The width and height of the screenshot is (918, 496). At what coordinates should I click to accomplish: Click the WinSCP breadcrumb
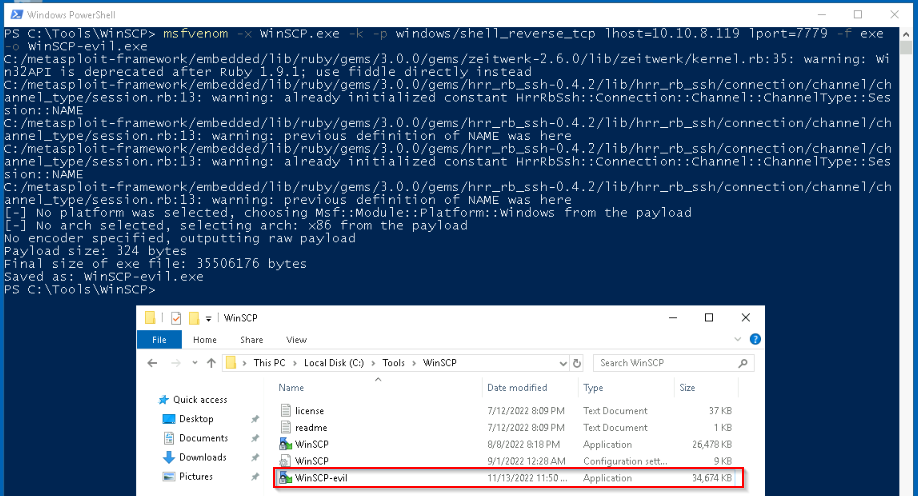[440, 363]
